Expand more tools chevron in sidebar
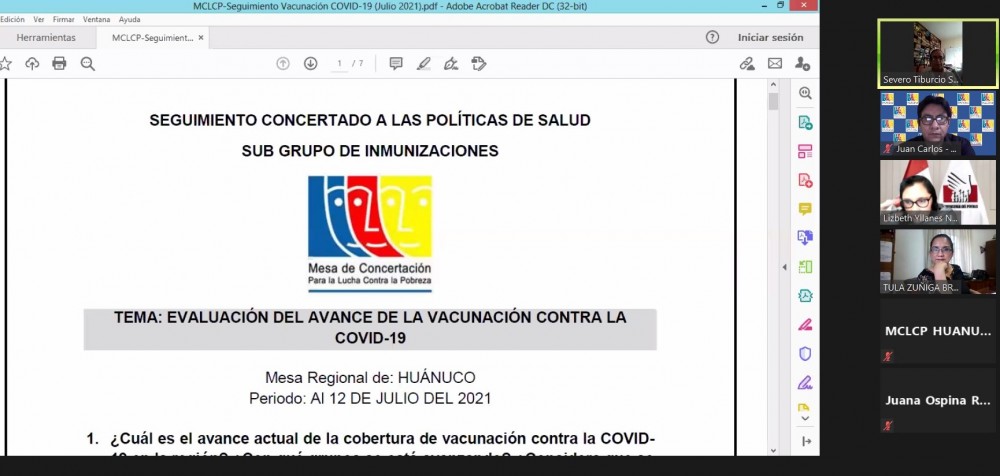Viewport: 1000px width, 476px height. (x=805, y=418)
